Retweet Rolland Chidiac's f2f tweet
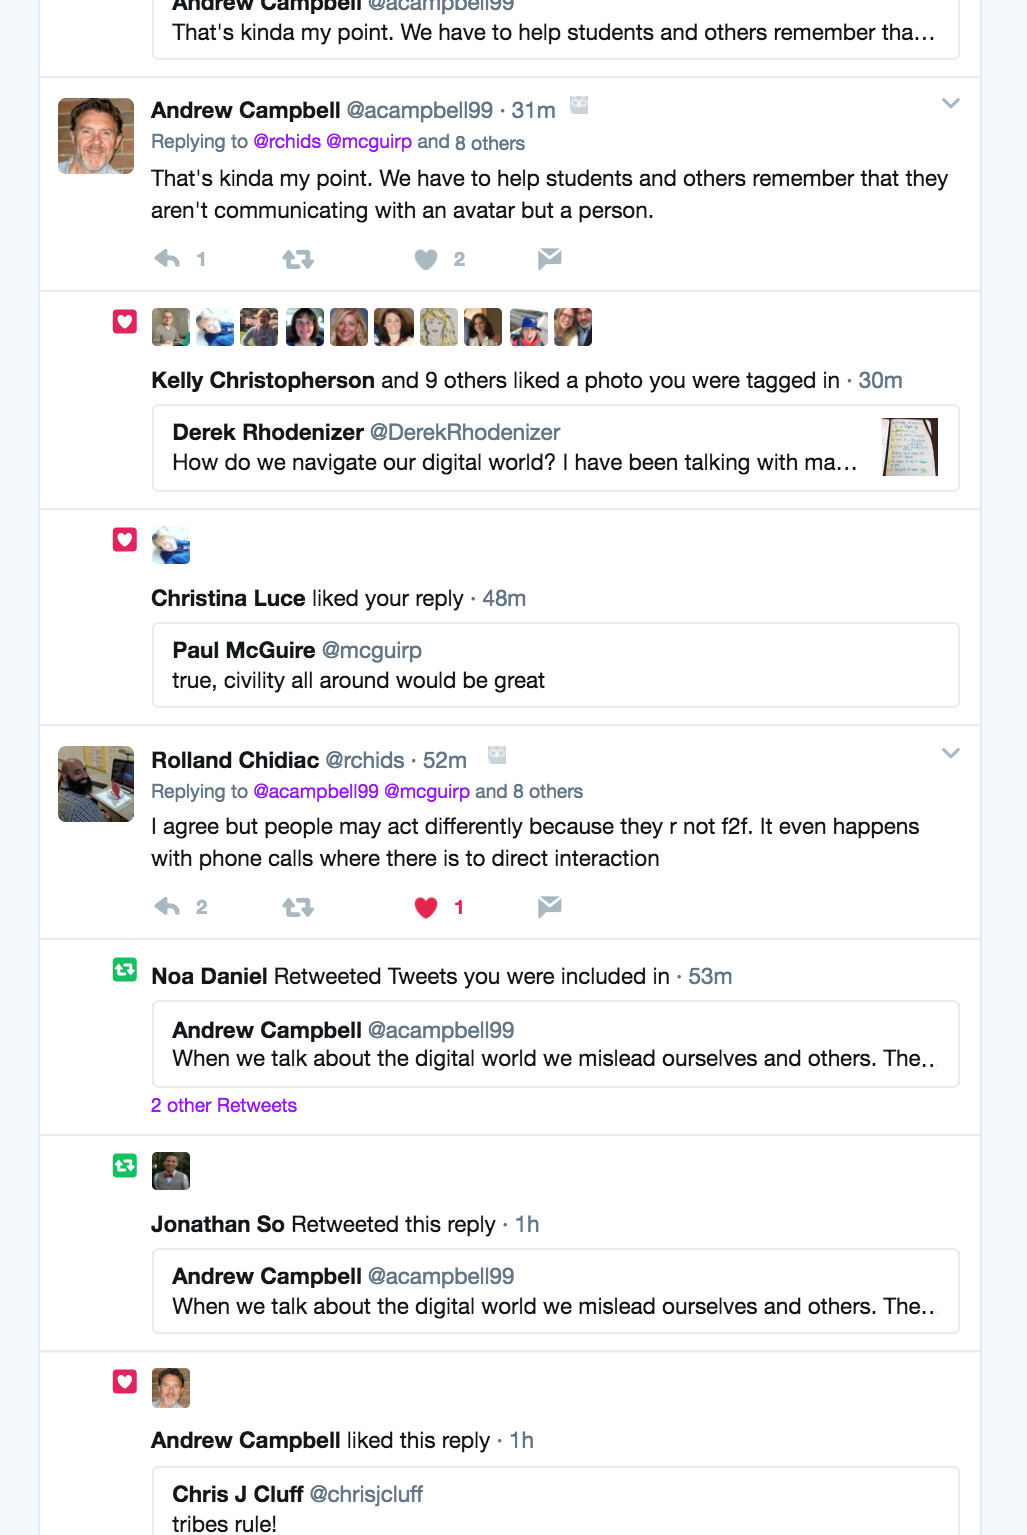This screenshot has width=1027, height=1535. [298, 907]
